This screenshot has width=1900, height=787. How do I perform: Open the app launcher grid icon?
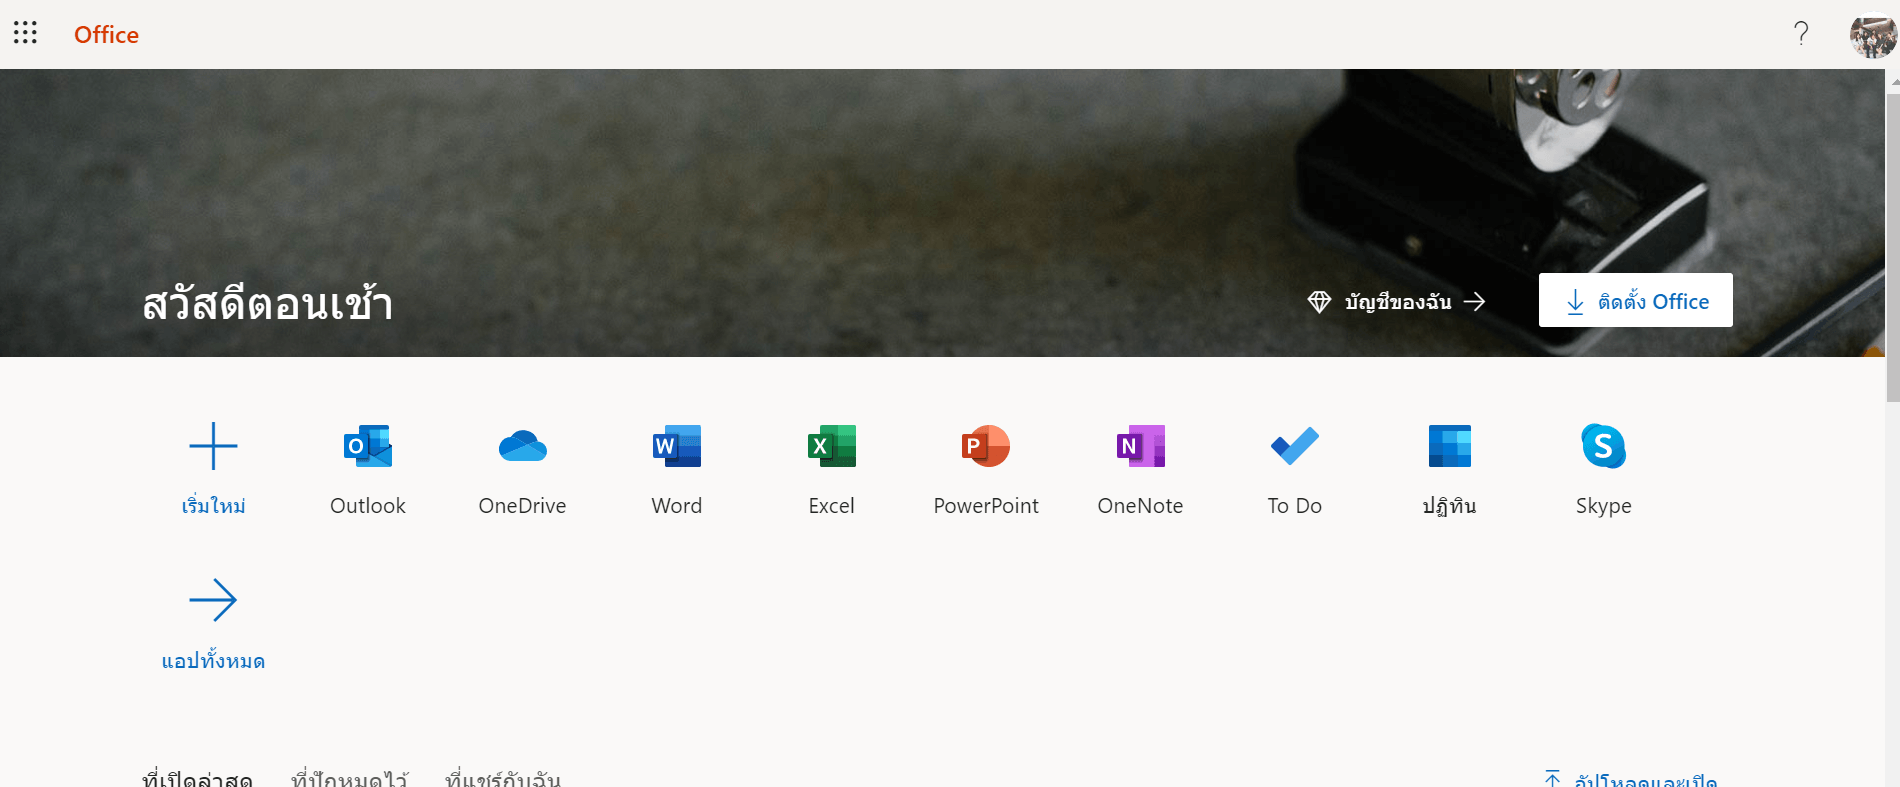pos(25,33)
